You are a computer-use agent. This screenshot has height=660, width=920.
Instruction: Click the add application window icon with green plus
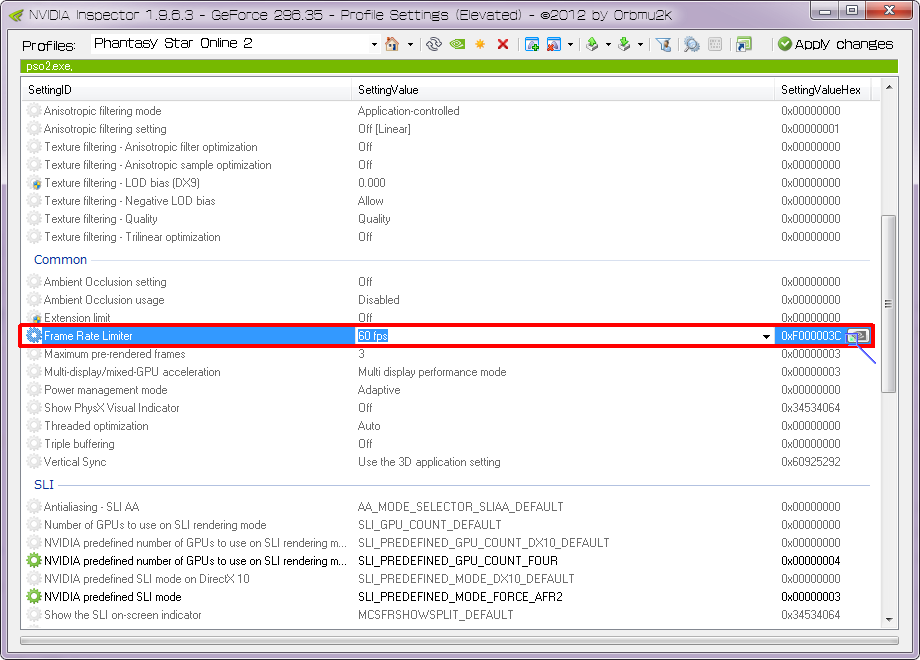click(532, 44)
